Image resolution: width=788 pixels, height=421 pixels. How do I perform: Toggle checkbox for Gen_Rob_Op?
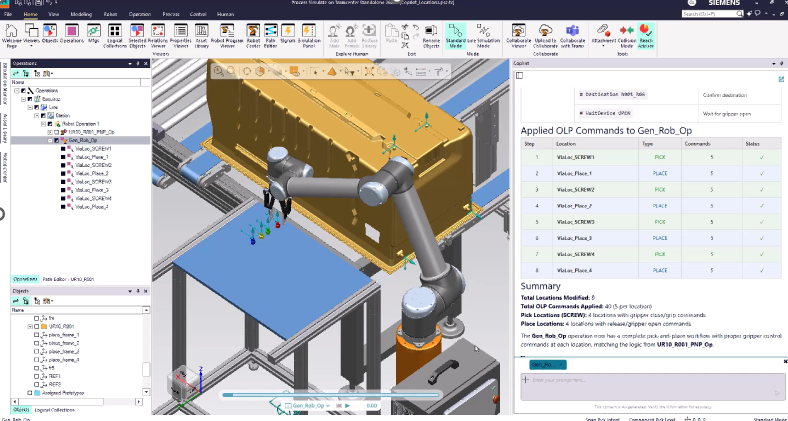point(56,140)
